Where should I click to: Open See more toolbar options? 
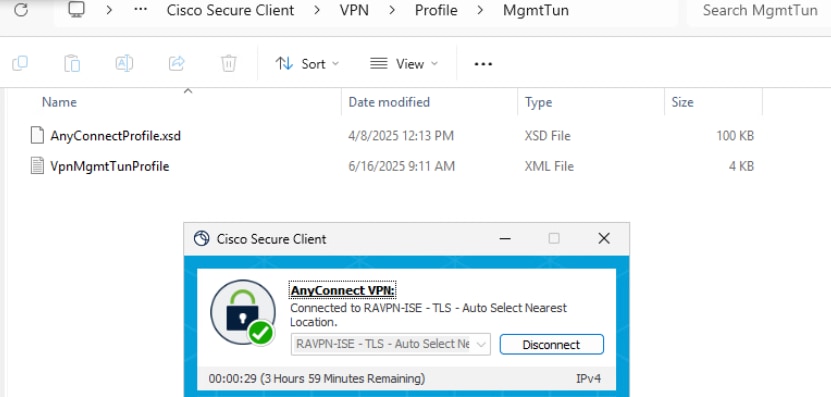483,64
